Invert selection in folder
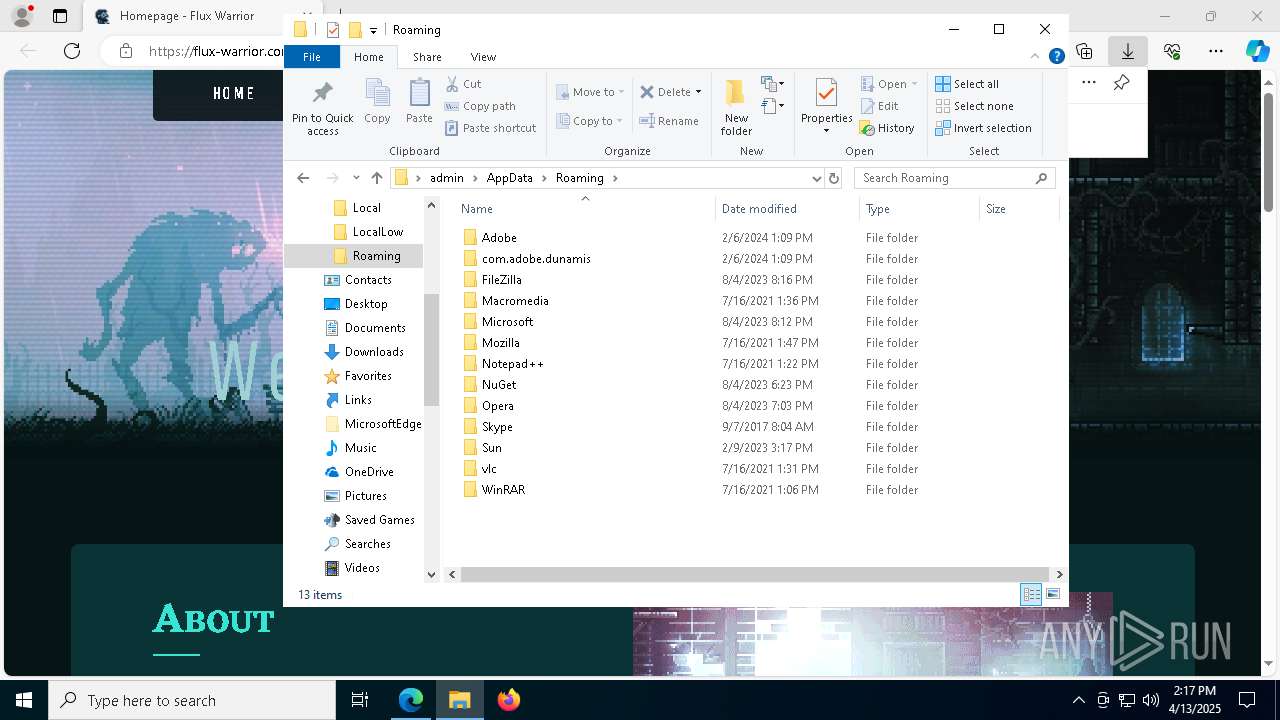Image resolution: width=1280 pixels, height=720 pixels. point(983,128)
